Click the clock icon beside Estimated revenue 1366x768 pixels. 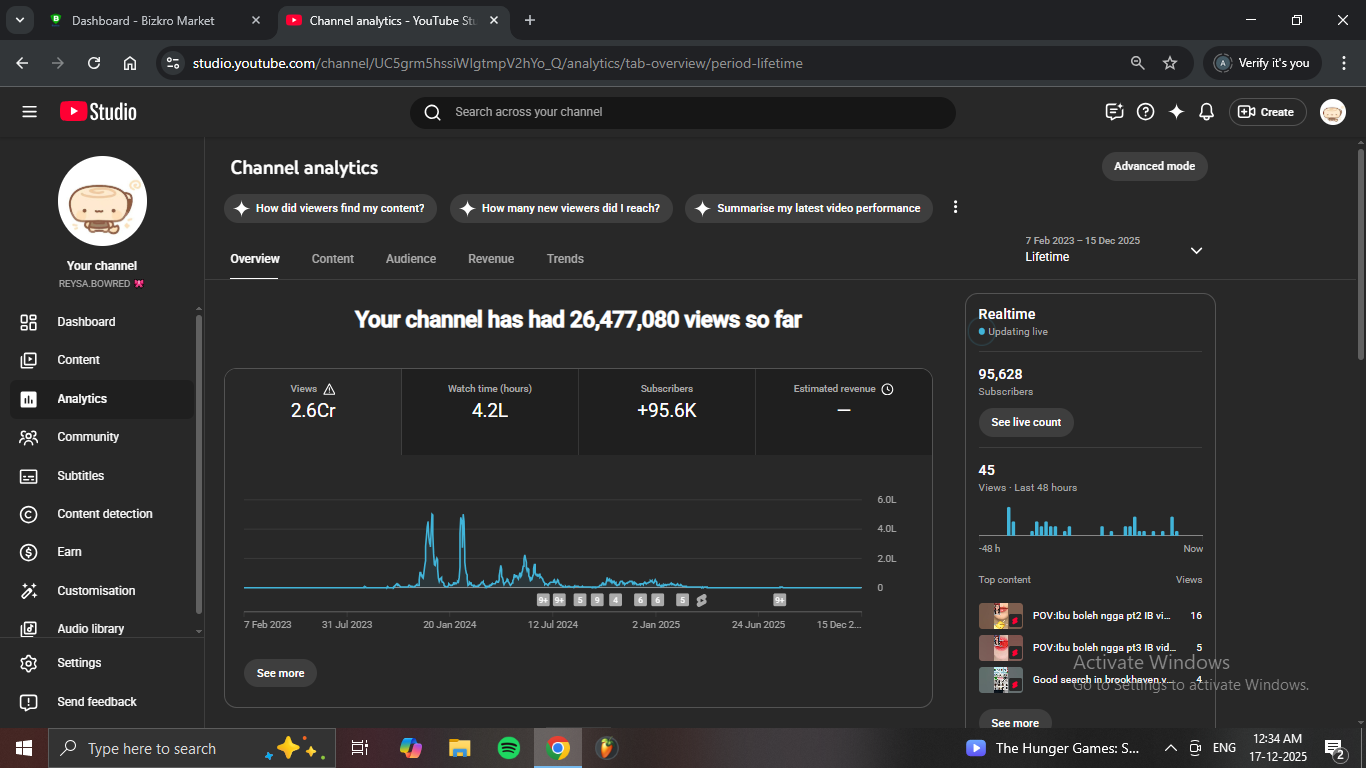point(887,389)
